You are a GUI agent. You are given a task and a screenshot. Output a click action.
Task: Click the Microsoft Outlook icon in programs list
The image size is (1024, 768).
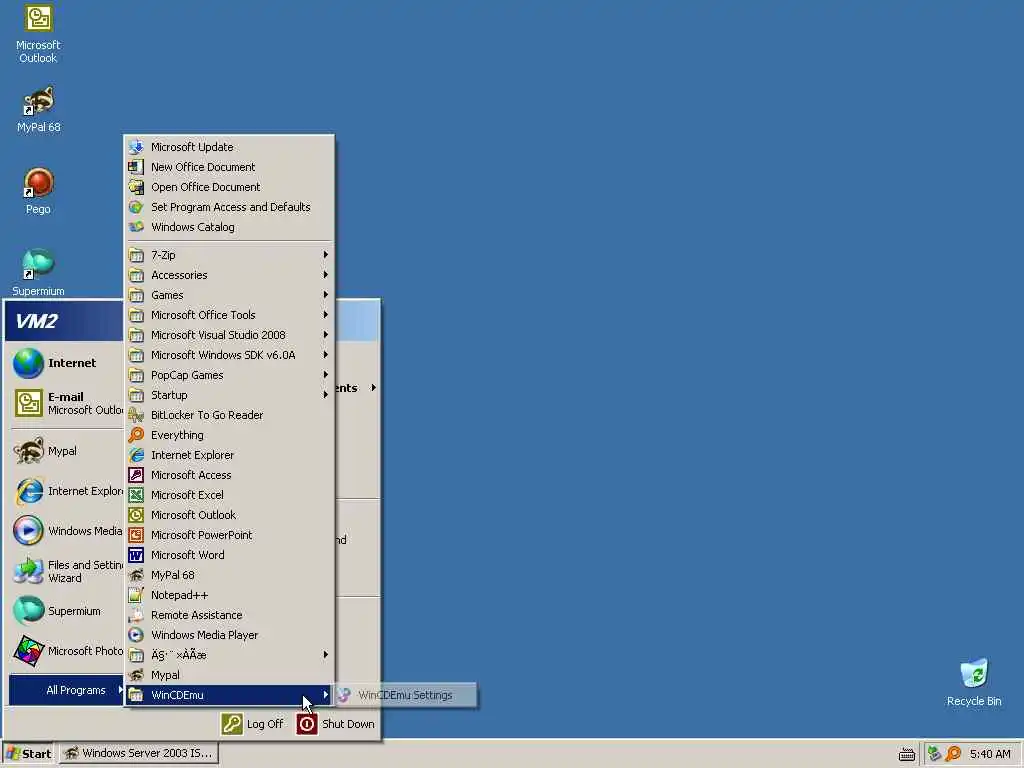pos(136,515)
